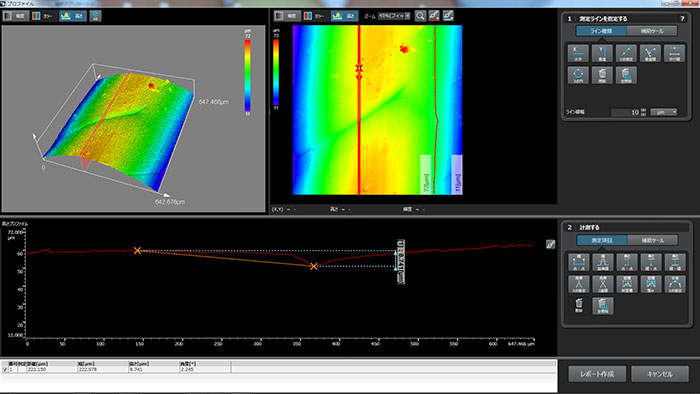Switch to the line type tab in section 1
The height and width of the screenshot is (394, 700).
coord(601,31)
